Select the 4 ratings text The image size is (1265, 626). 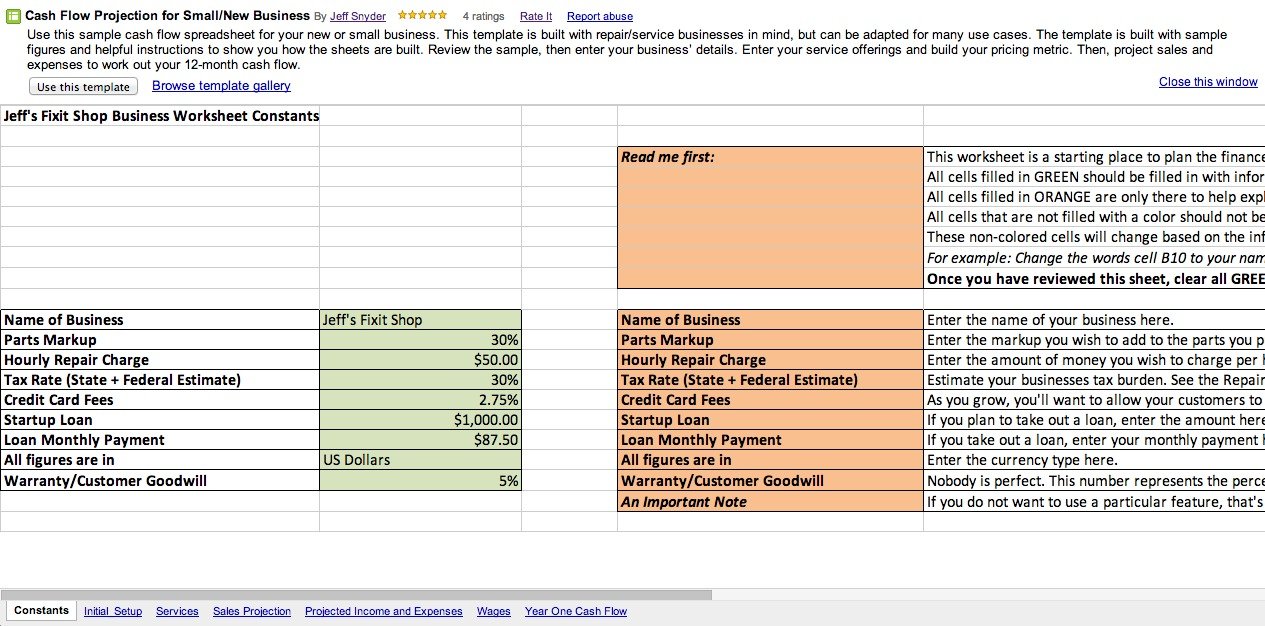(483, 17)
